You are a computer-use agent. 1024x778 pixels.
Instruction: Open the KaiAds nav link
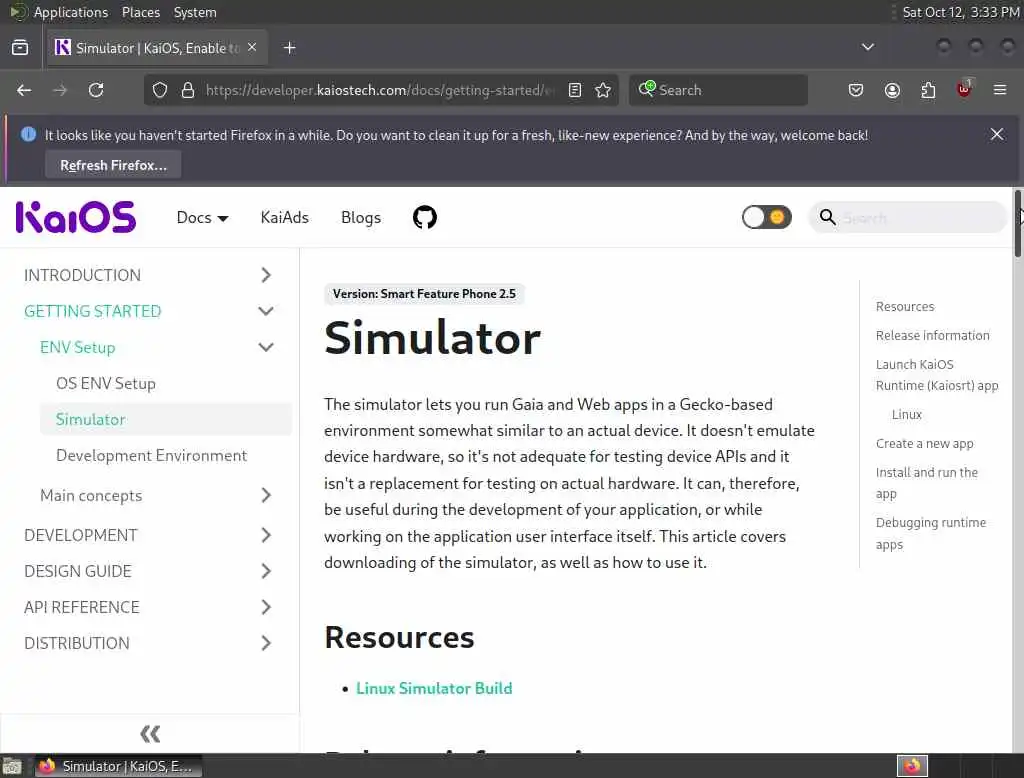click(284, 218)
